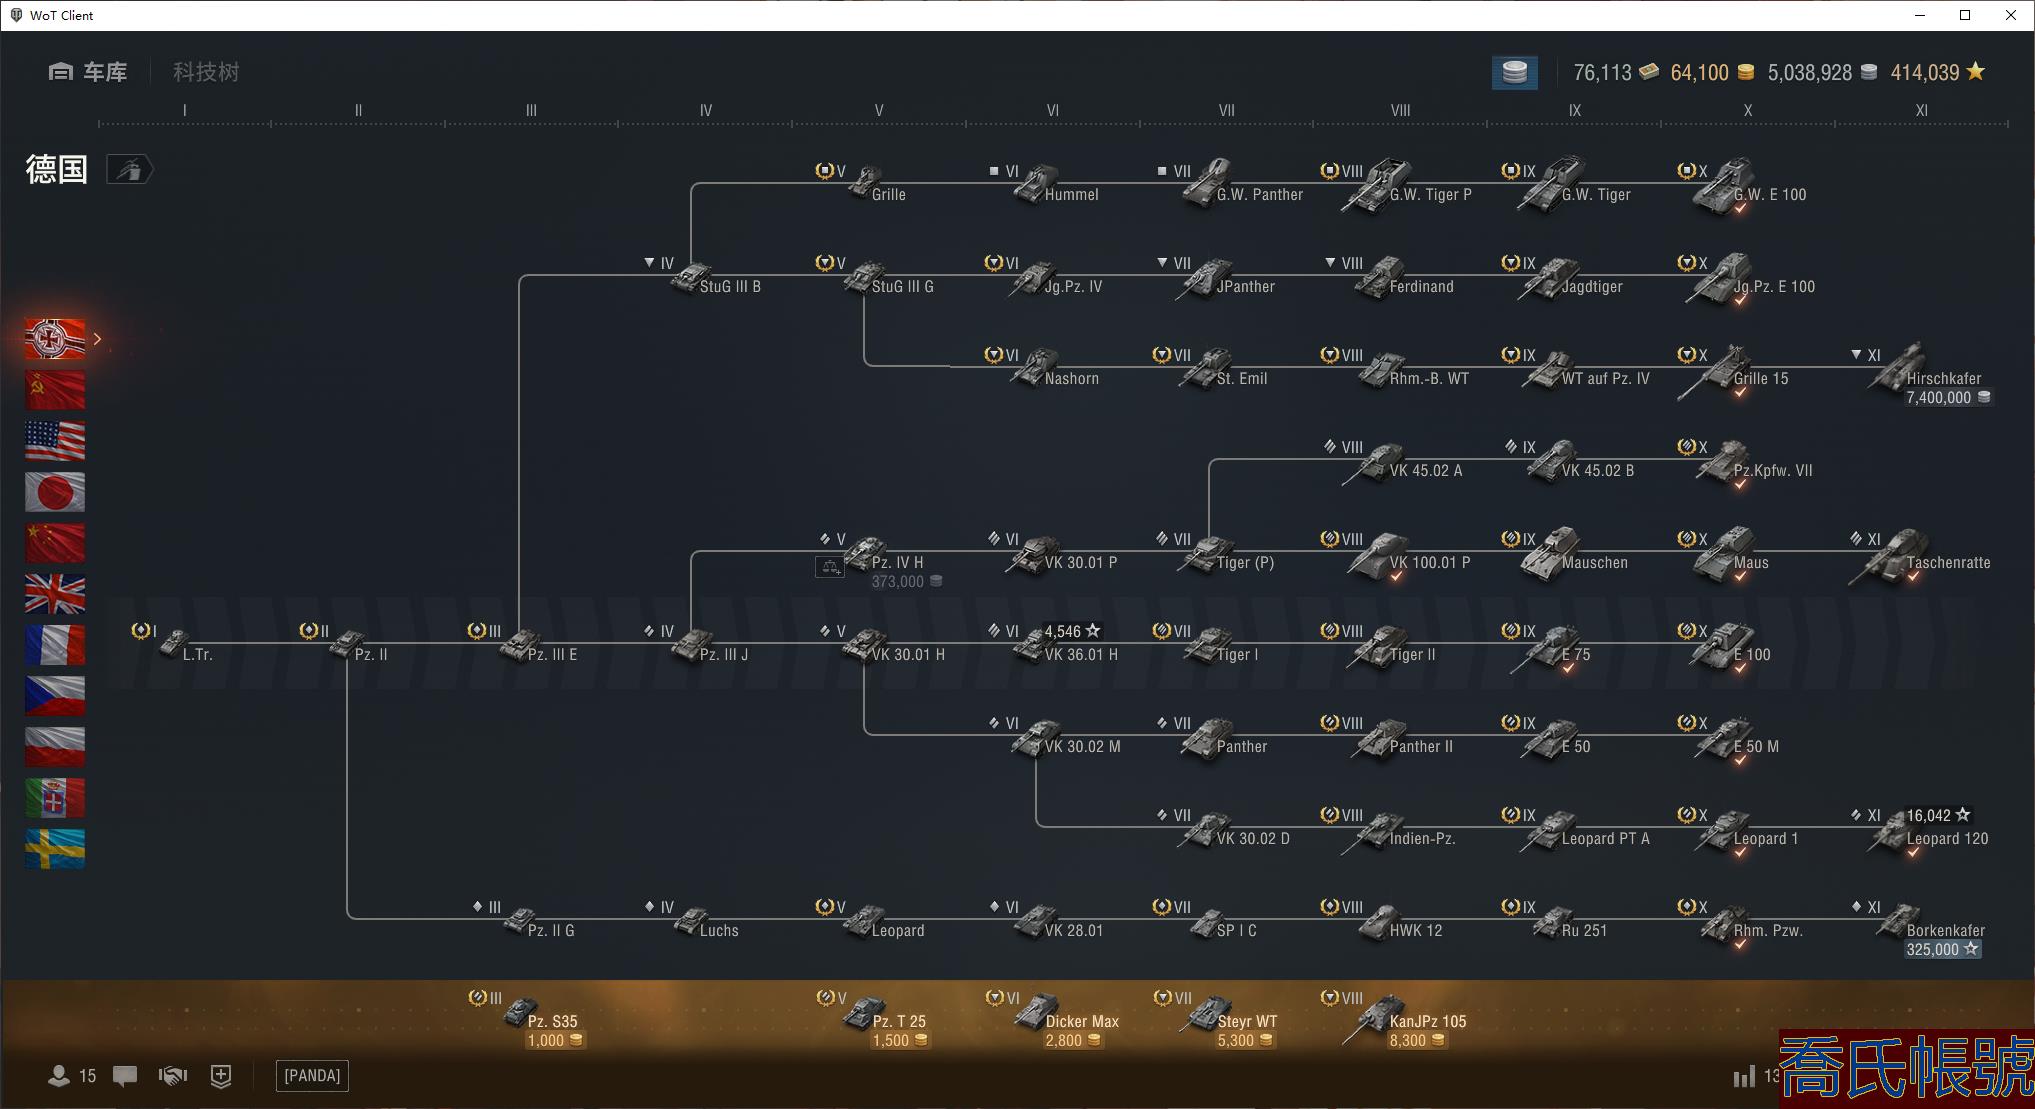Click the Germany flag expand arrow
The height and width of the screenshot is (1109, 2035).
pyautogui.click(x=97, y=339)
